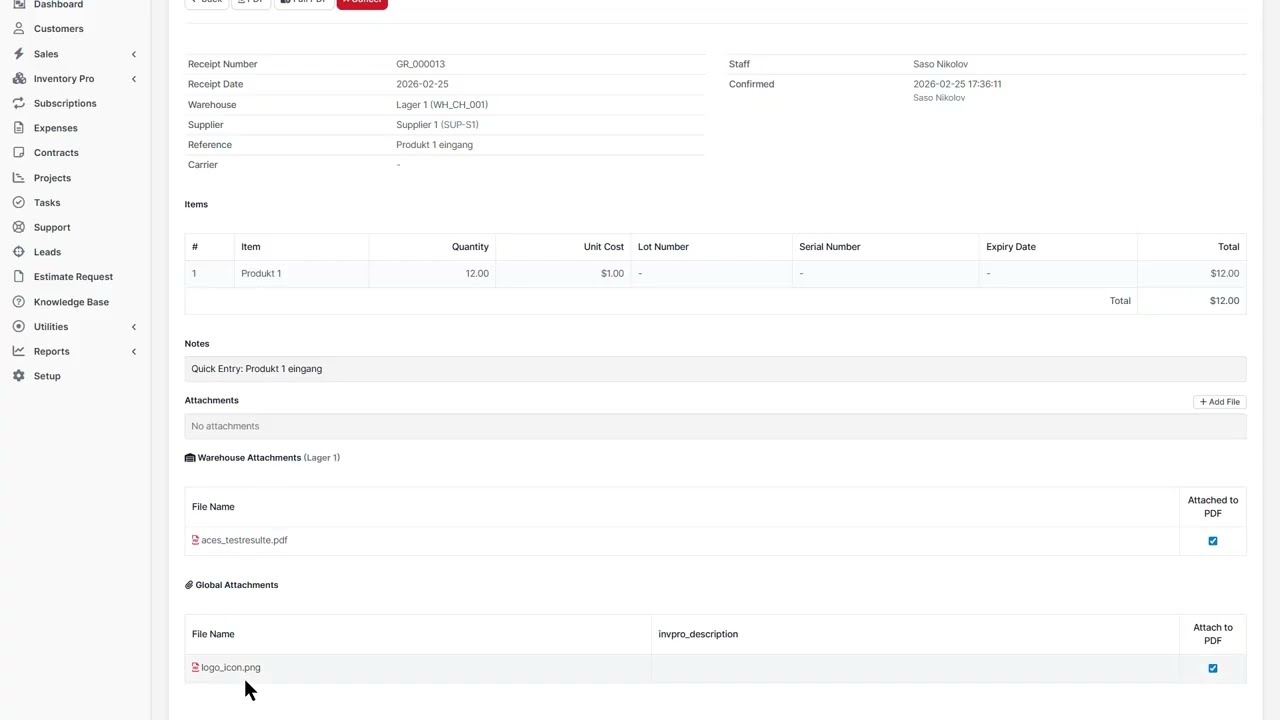Click the Setup gear icon
The width and height of the screenshot is (1280, 720).
click(x=19, y=376)
